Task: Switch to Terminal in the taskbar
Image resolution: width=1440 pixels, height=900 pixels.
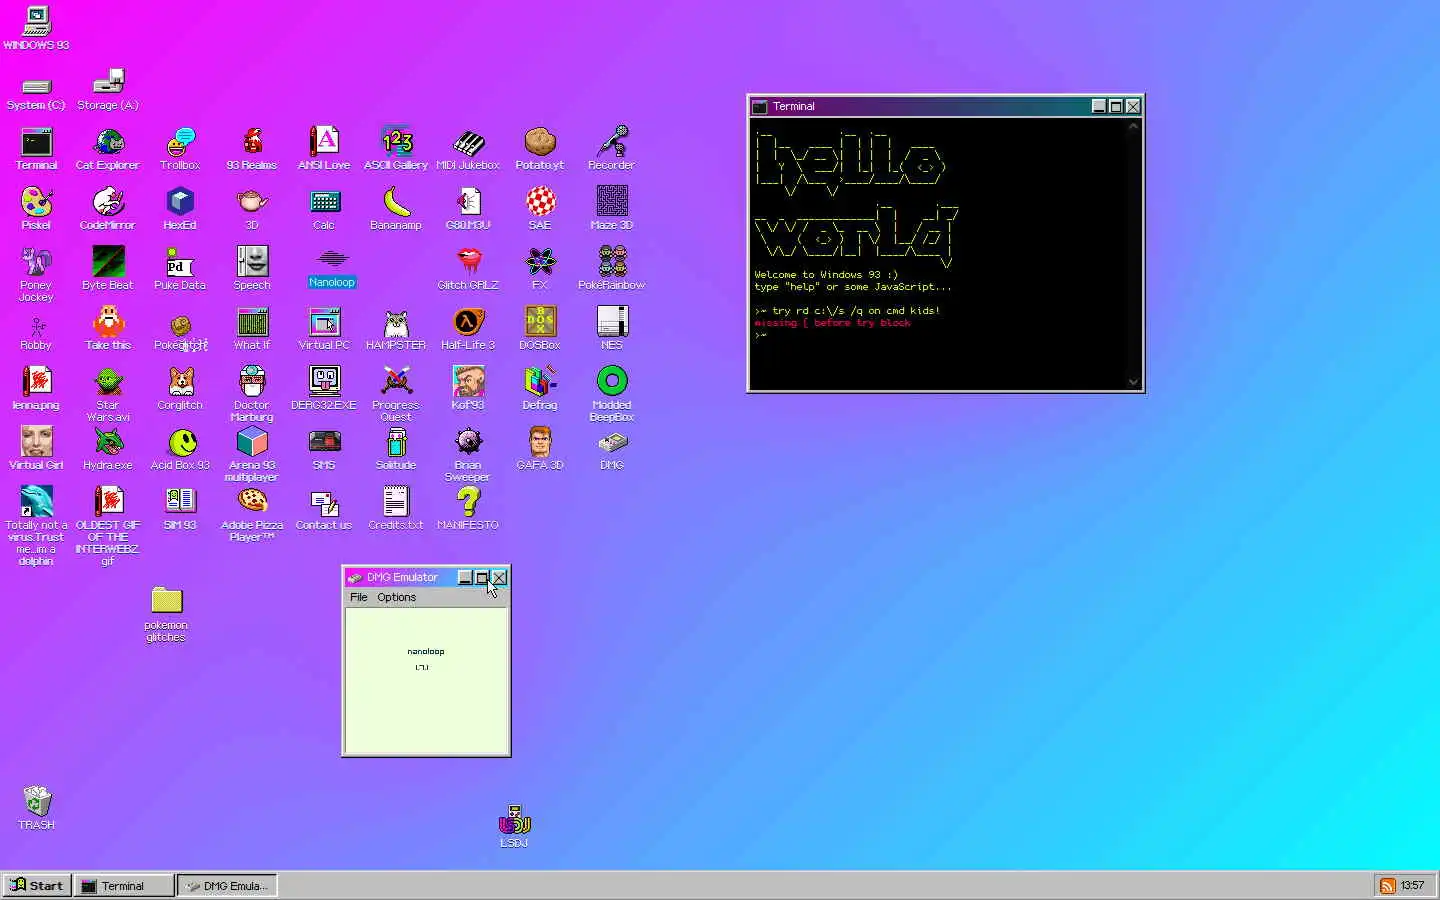Action: (124, 886)
